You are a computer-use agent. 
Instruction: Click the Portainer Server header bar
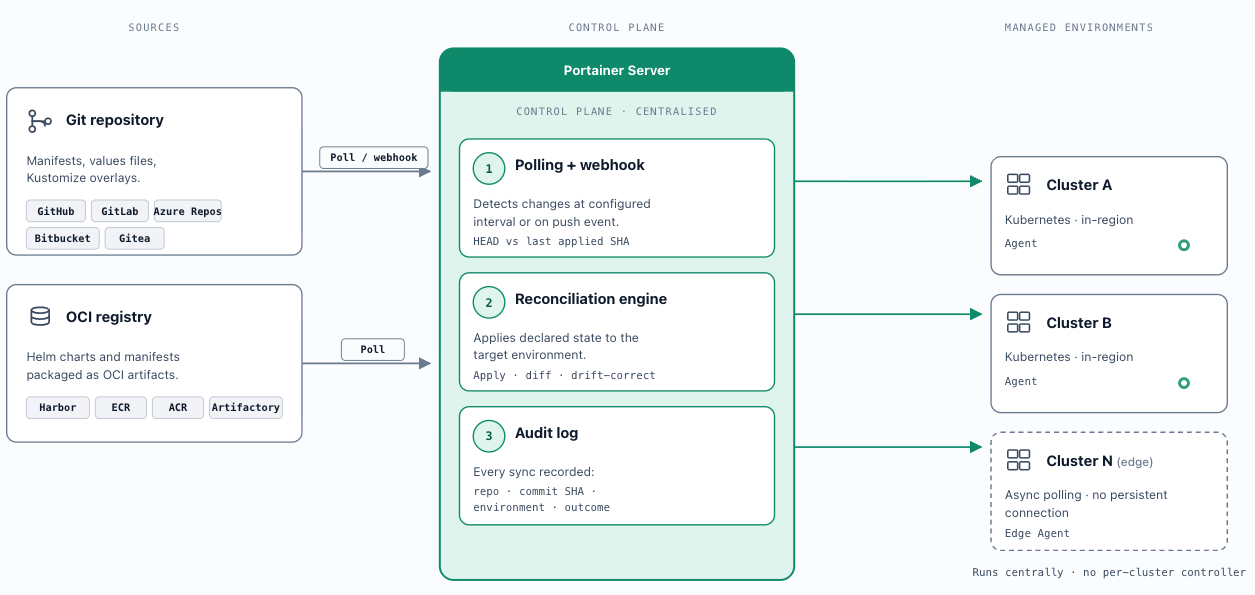click(x=617, y=70)
